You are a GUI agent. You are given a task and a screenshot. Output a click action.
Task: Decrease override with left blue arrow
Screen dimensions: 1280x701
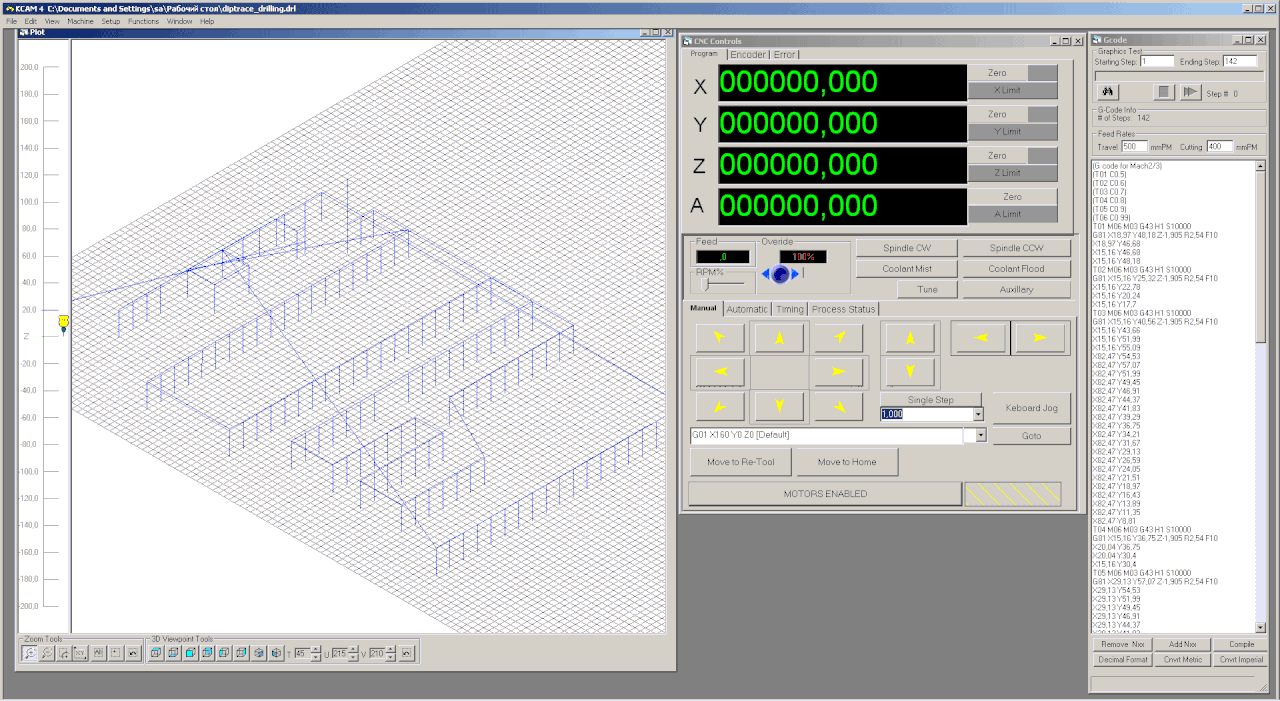coord(766,274)
